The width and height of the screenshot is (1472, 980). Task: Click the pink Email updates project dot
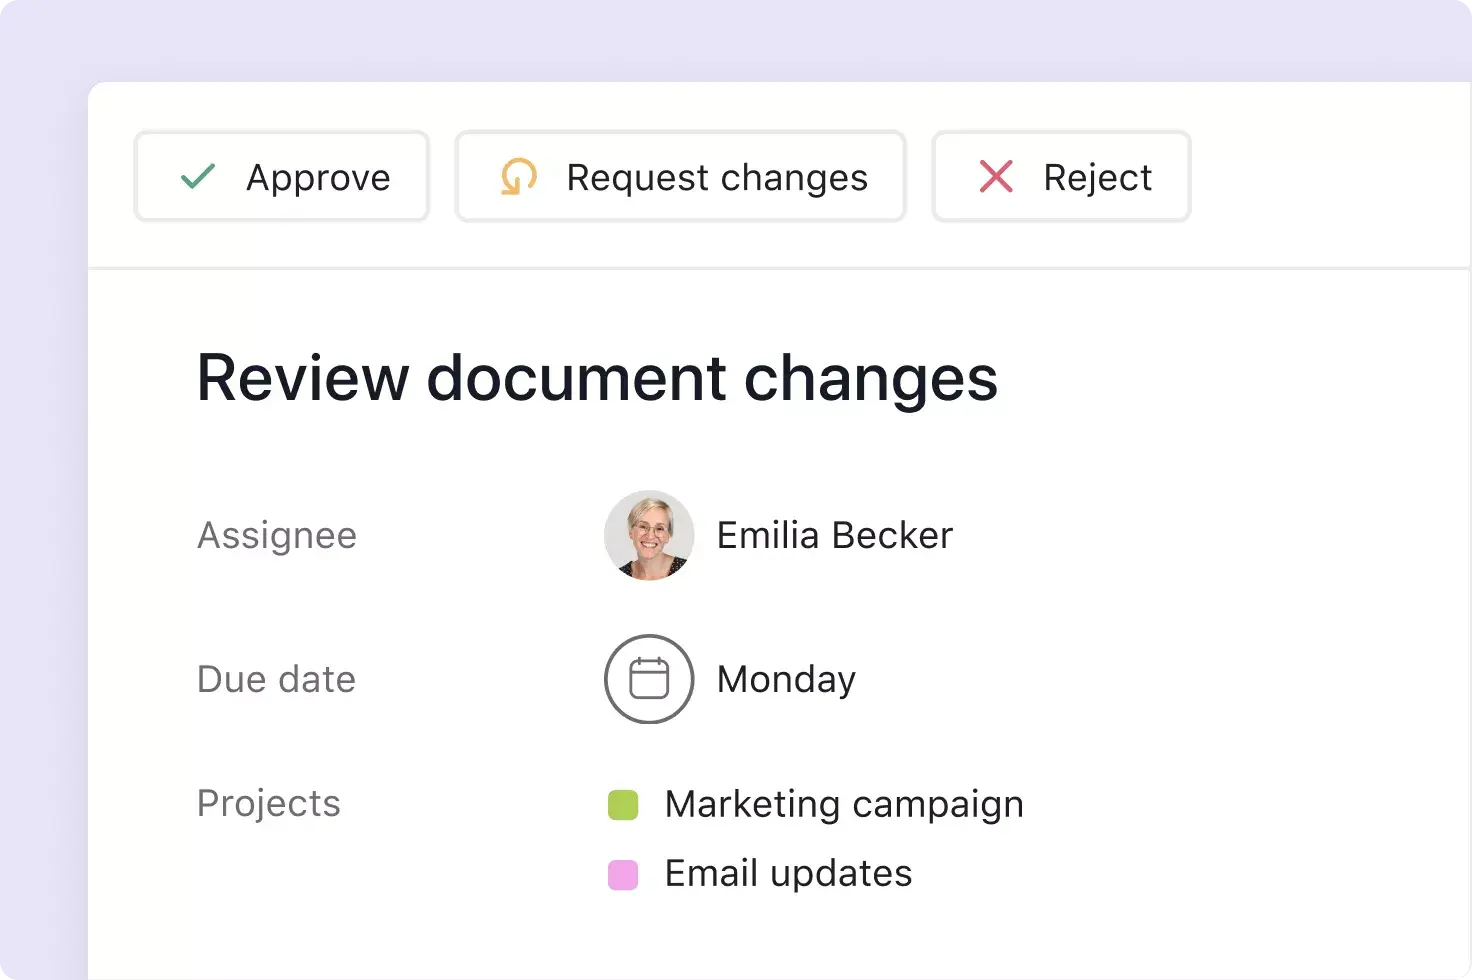click(622, 873)
